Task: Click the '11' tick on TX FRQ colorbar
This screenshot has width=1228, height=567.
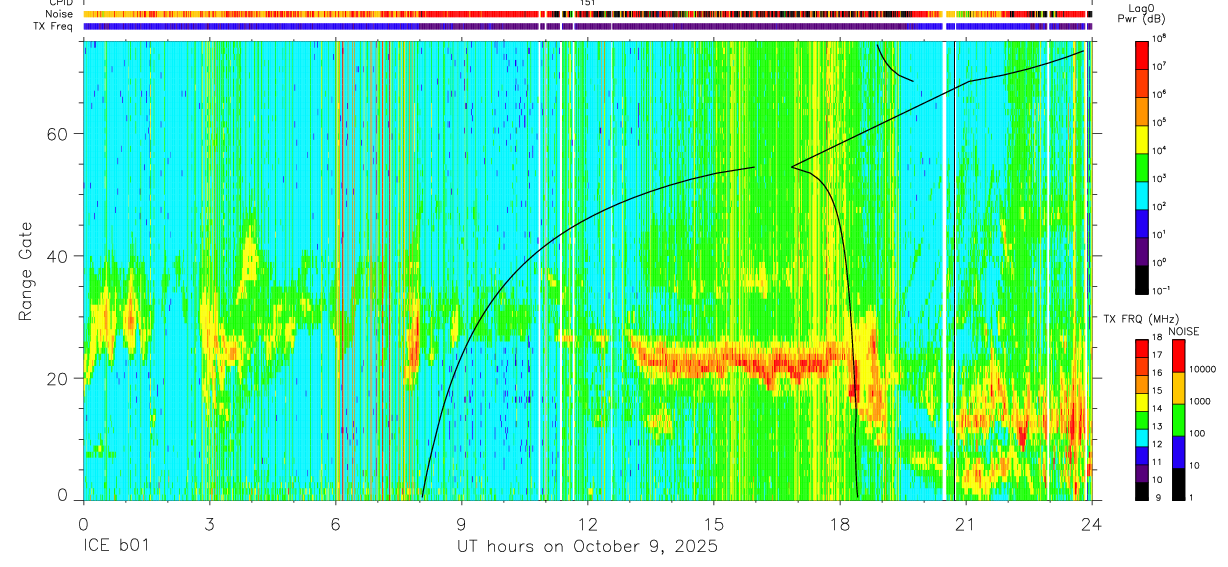Action: (1159, 463)
